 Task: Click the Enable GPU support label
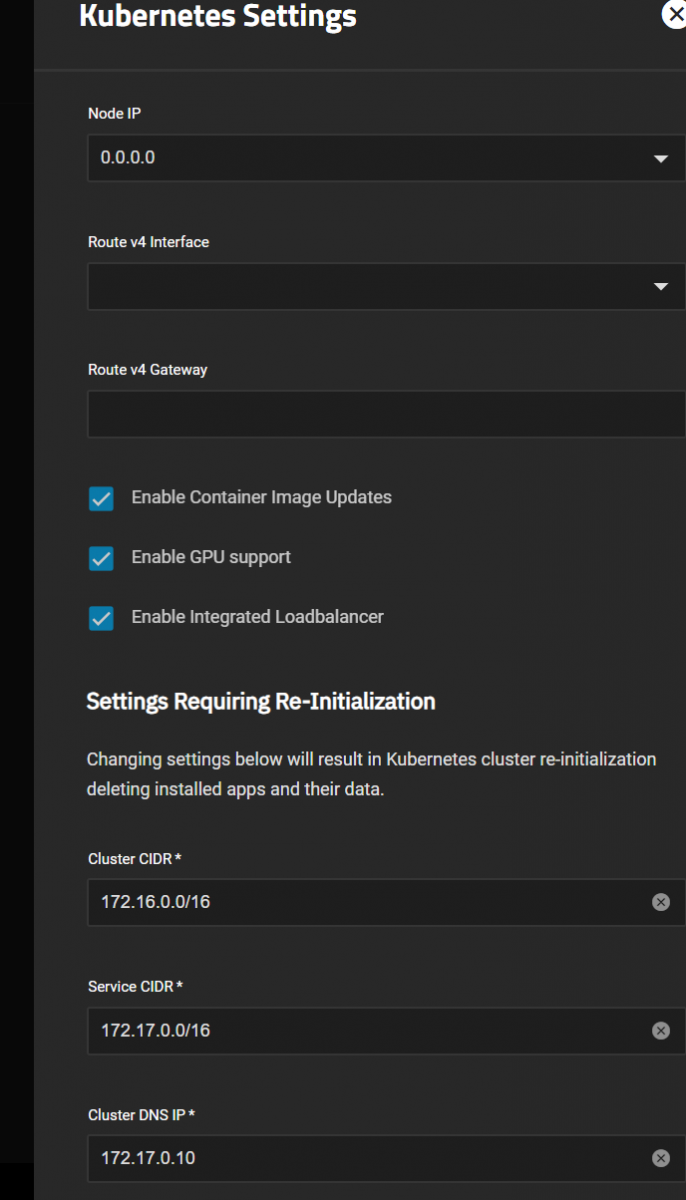pos(211,557)
